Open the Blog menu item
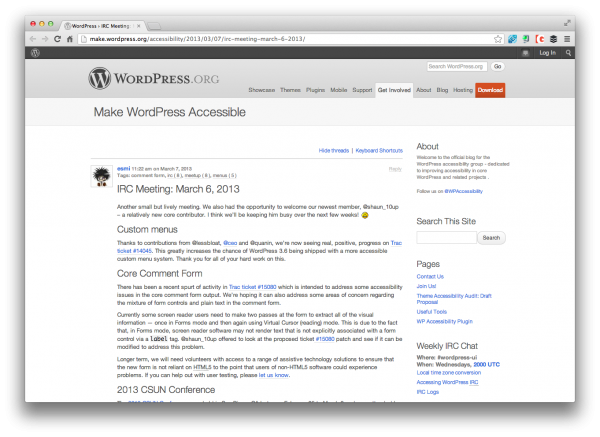Viewport: 600px width, 437px height. pos(442,90)
